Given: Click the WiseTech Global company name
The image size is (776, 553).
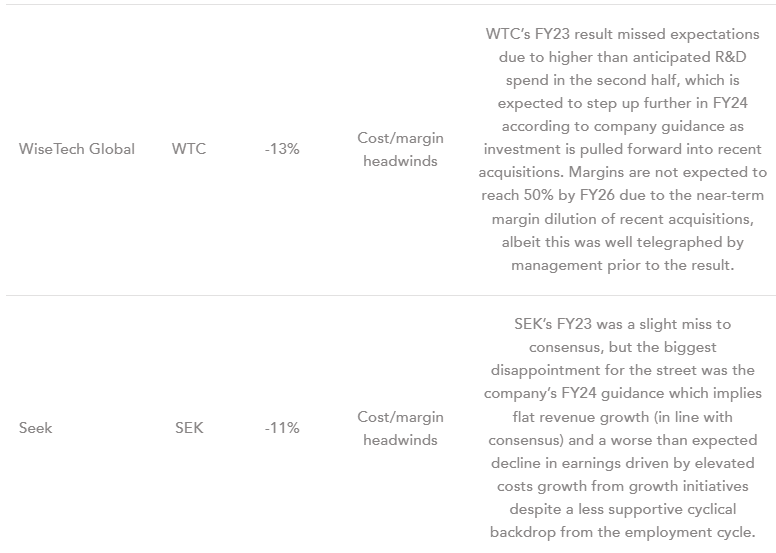Looking at the screenshot, I should point(77,149).
